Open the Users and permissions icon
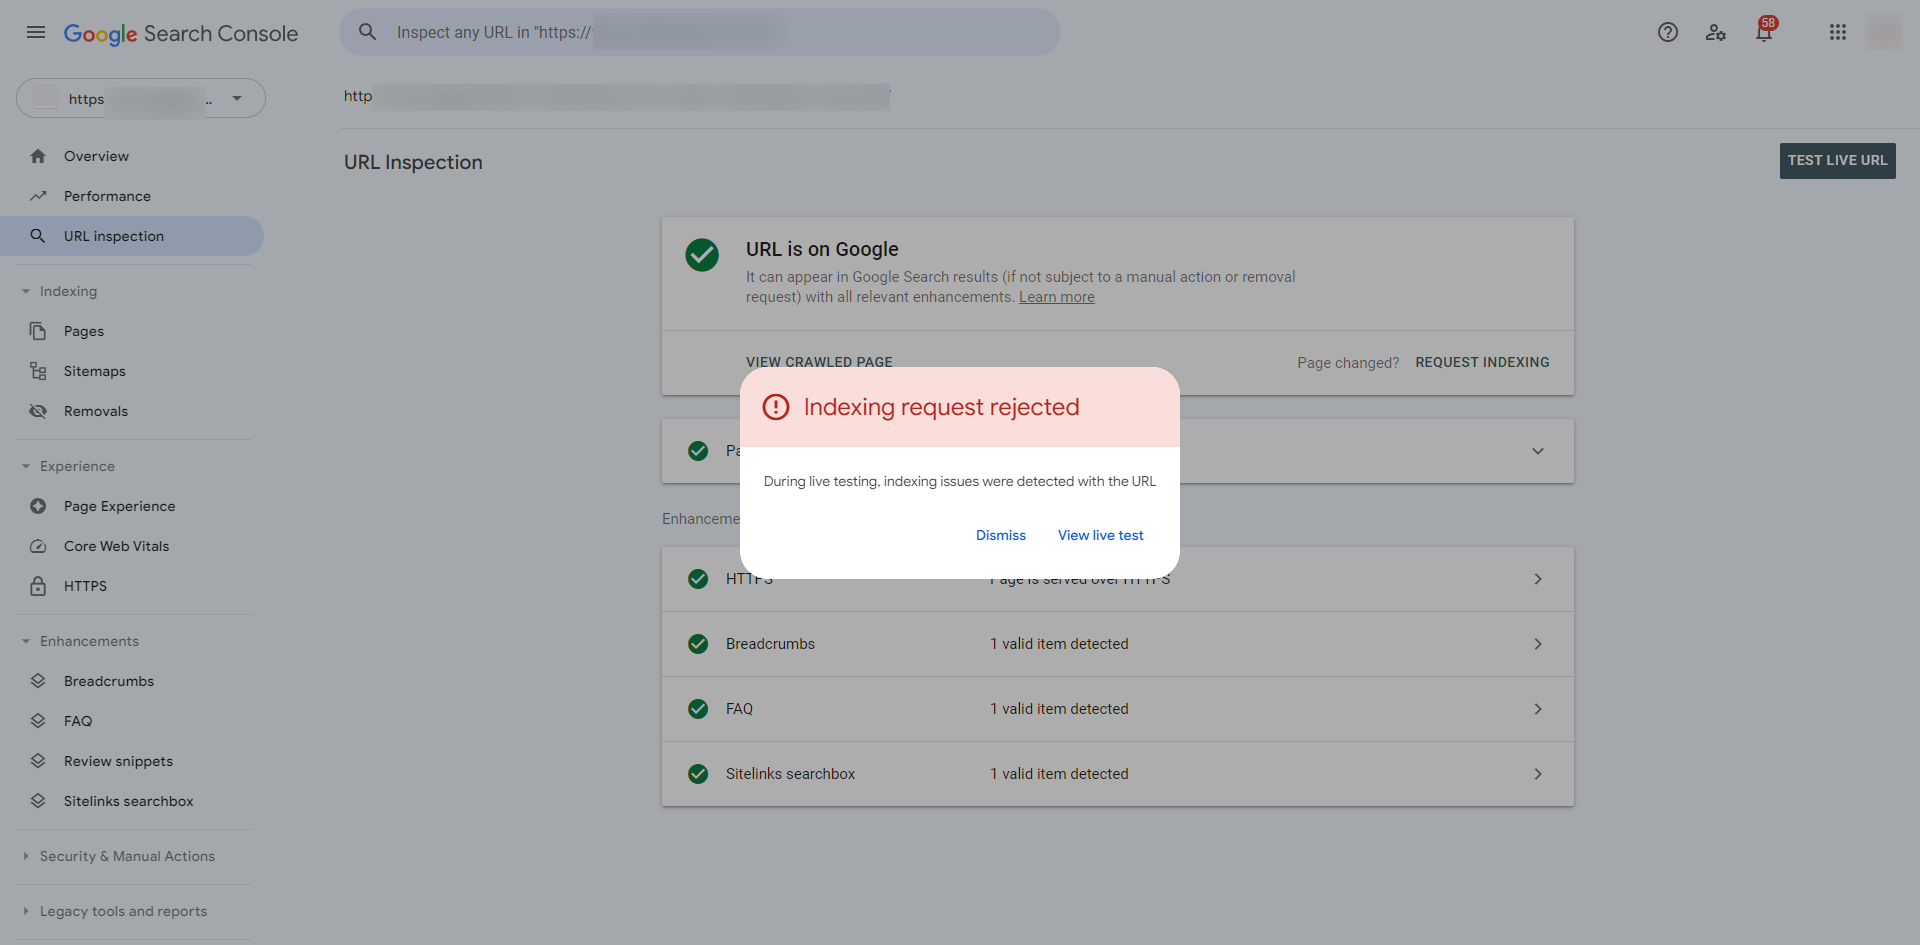1920x945 pixels. tap(1716, 32)
